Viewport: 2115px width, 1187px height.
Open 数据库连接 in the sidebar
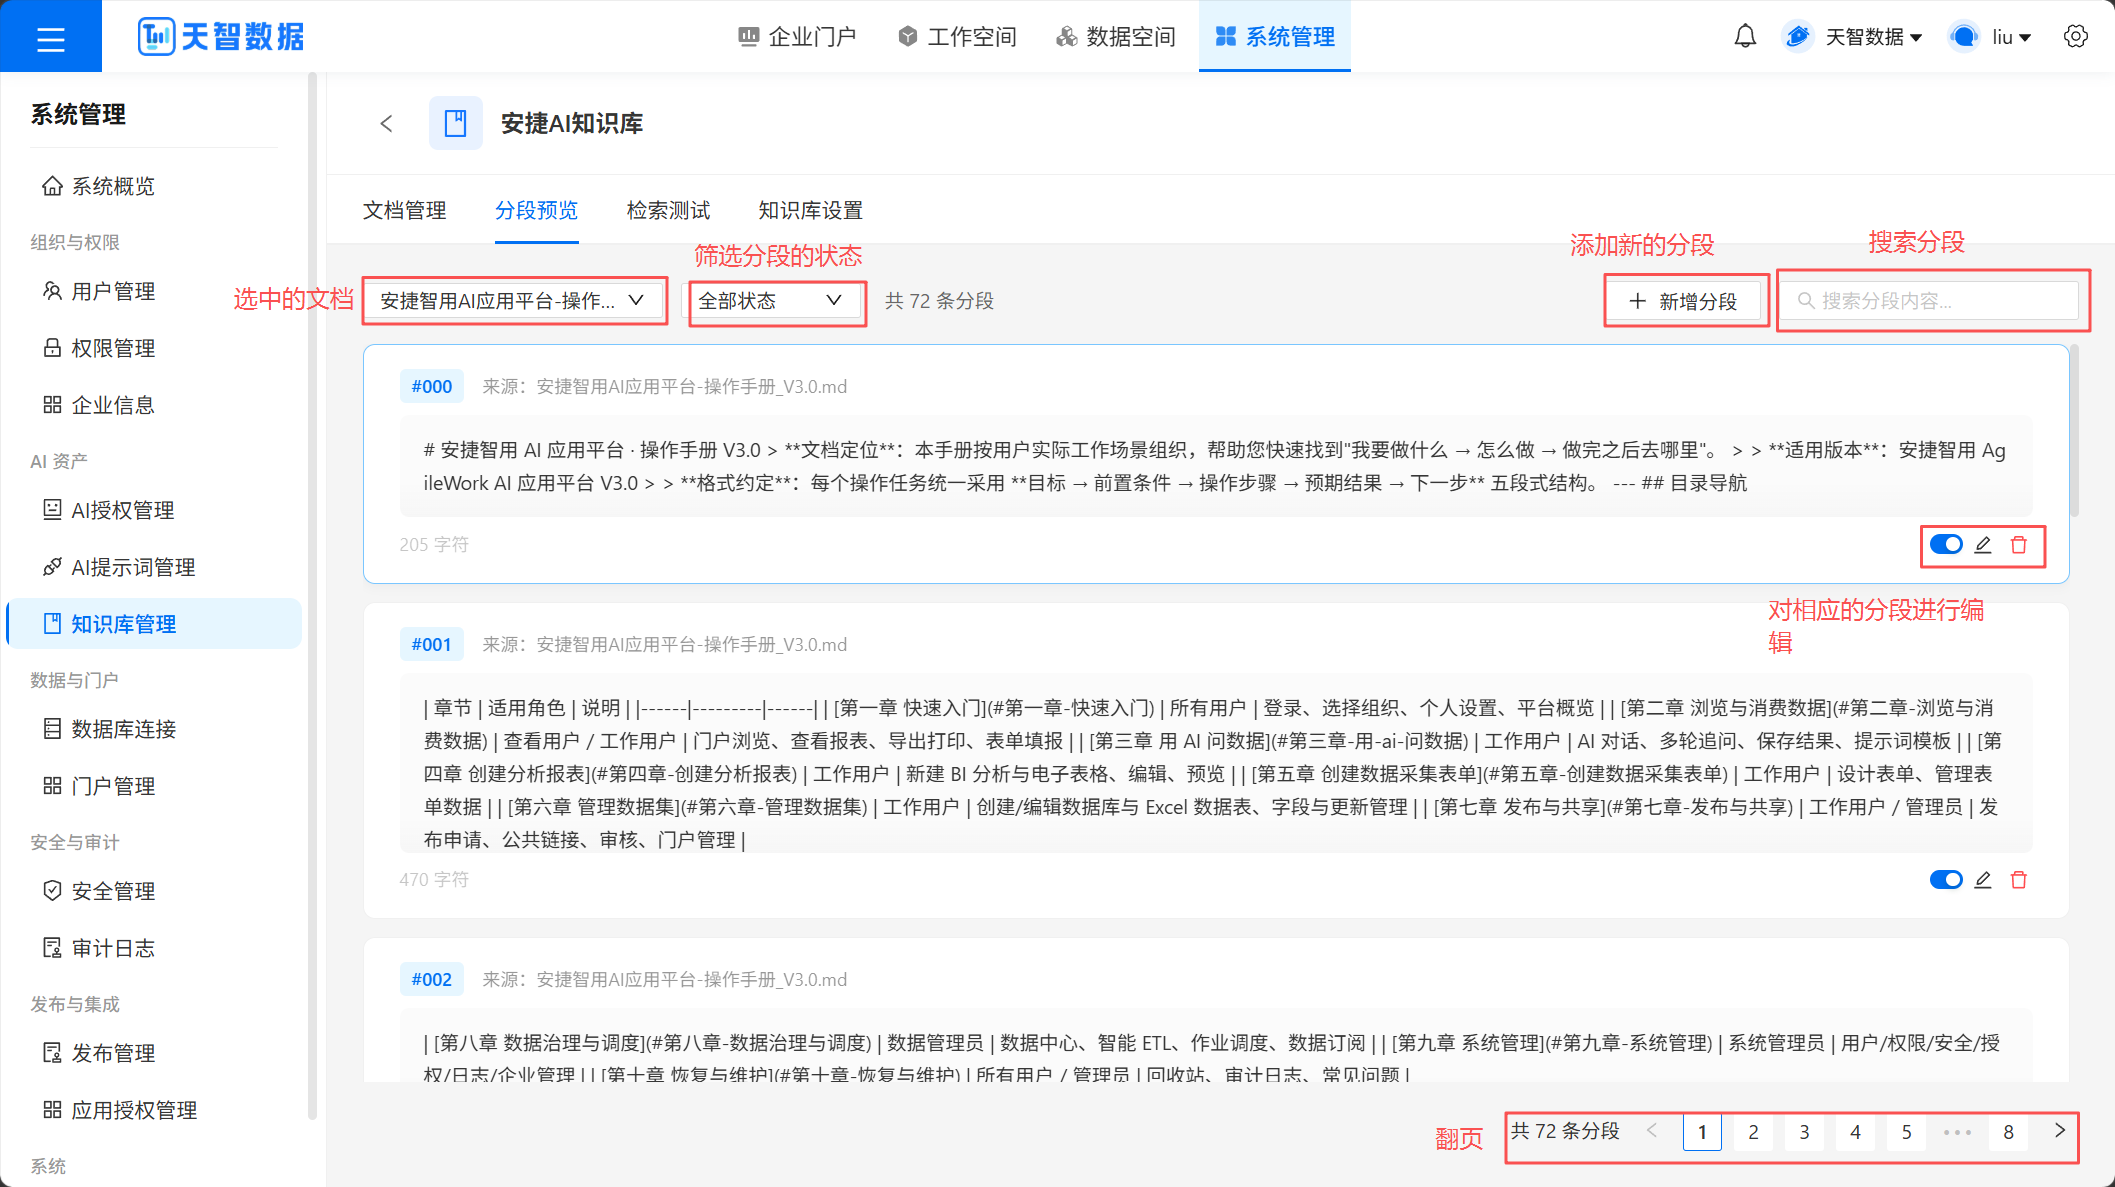point(154,730)
